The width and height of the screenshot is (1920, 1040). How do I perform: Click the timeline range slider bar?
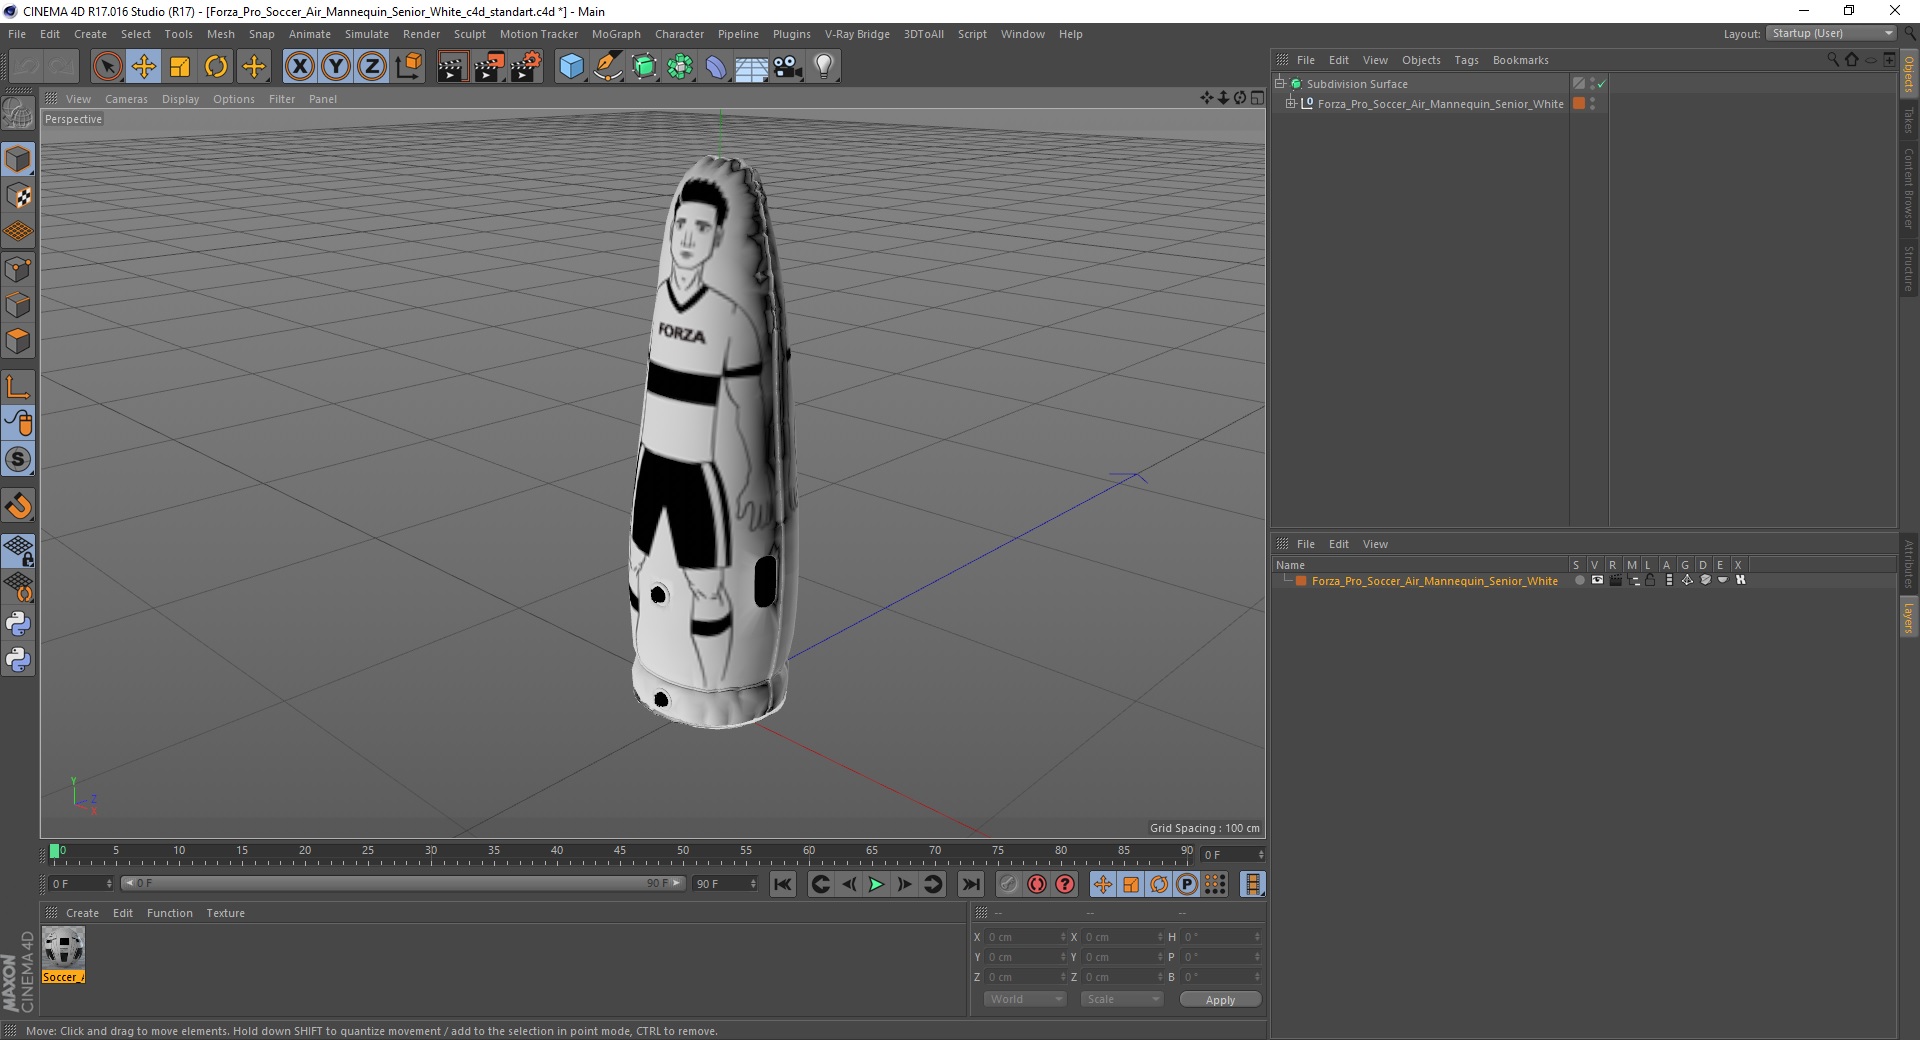[x=402, y=883]
